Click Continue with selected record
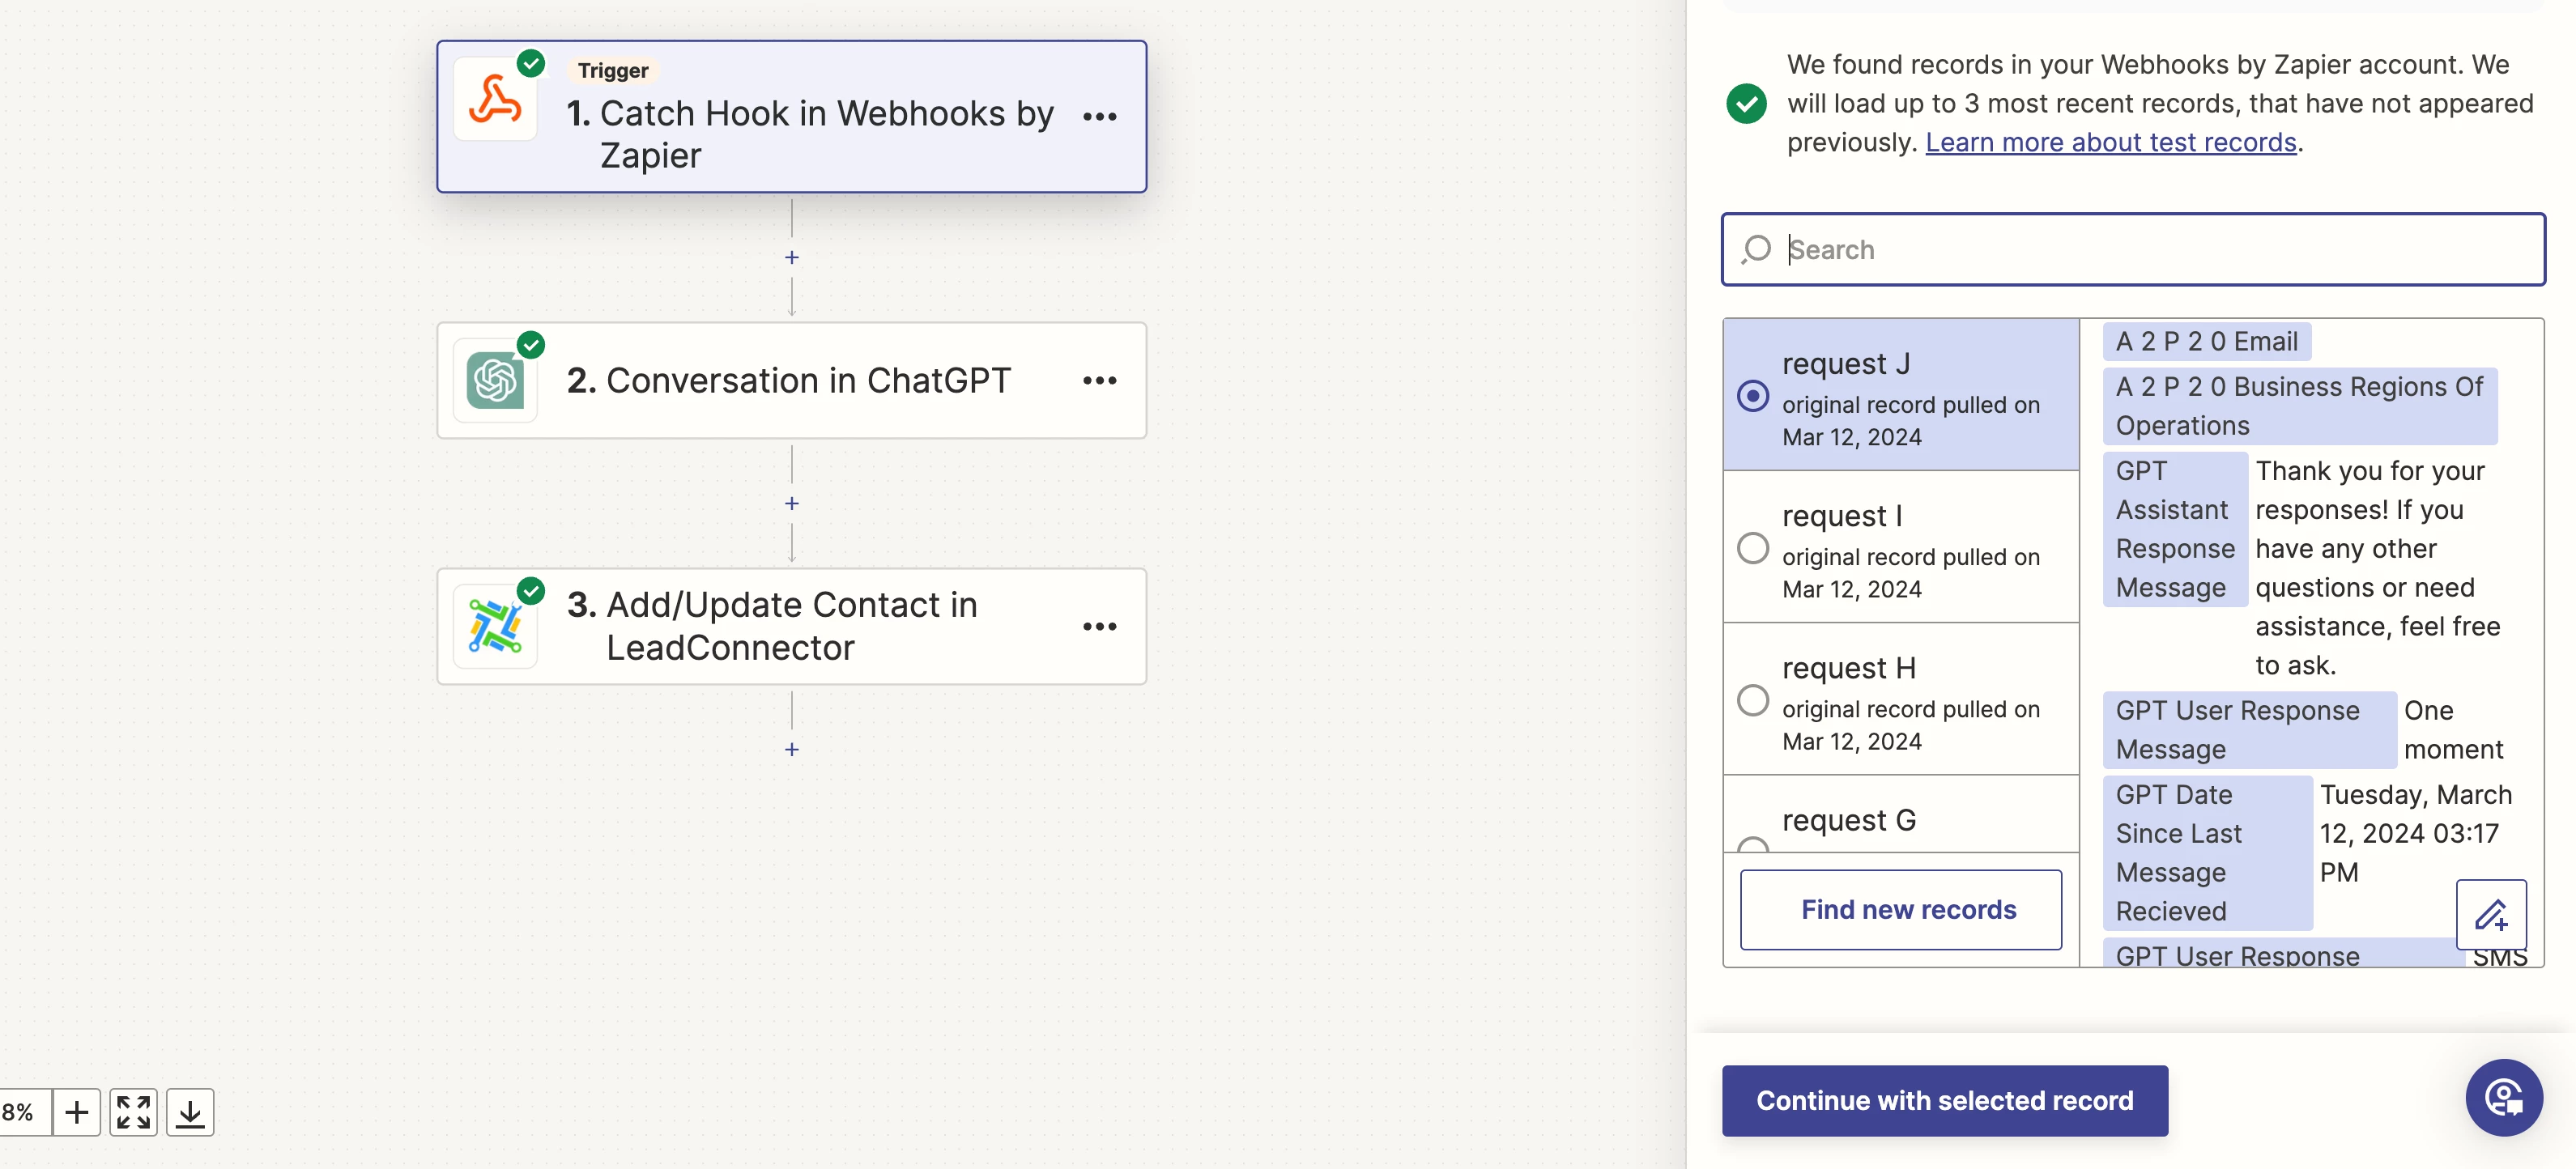Viewport: 2576px width, 1169px height. tap(1944, 1100)
